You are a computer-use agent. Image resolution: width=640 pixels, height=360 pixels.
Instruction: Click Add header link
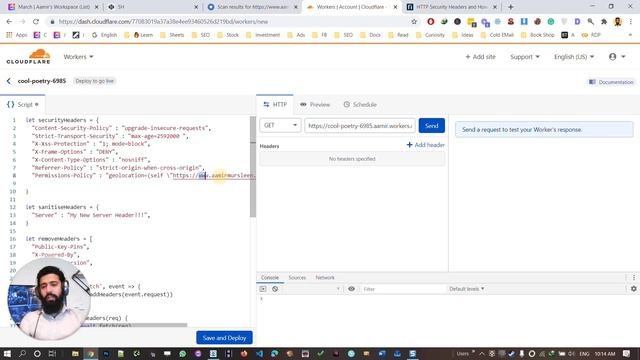click(x=425, y=145)
